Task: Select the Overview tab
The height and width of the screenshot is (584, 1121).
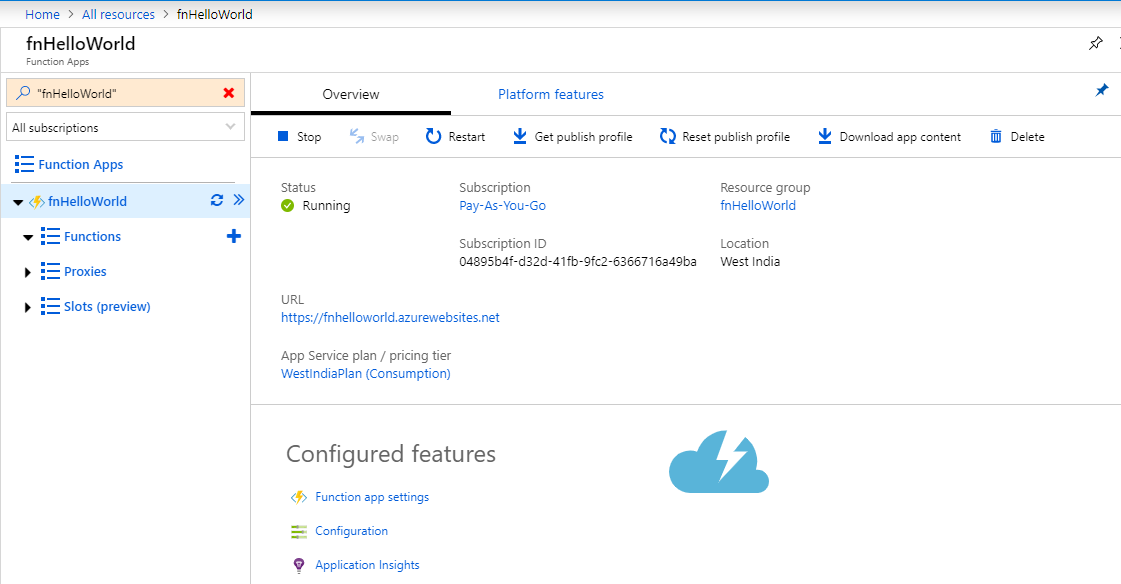Action: 350,95
